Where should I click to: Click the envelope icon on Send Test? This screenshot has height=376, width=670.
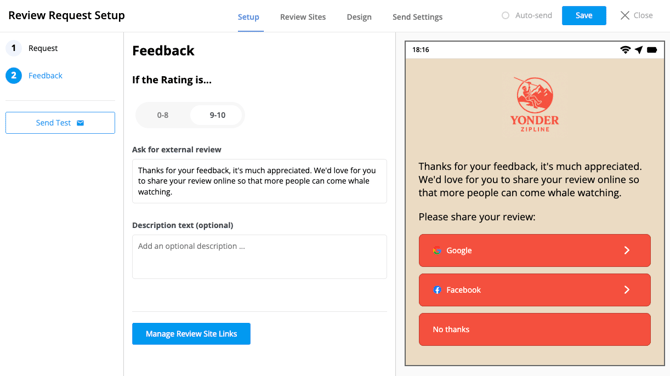point(80,123)
